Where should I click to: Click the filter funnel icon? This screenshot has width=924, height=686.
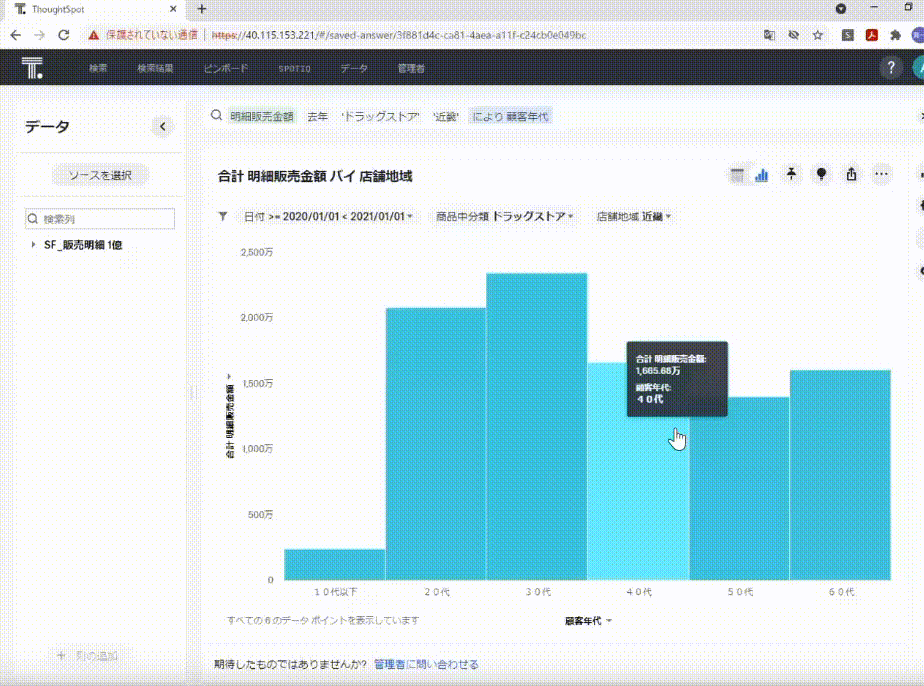(x=223, y=216)
